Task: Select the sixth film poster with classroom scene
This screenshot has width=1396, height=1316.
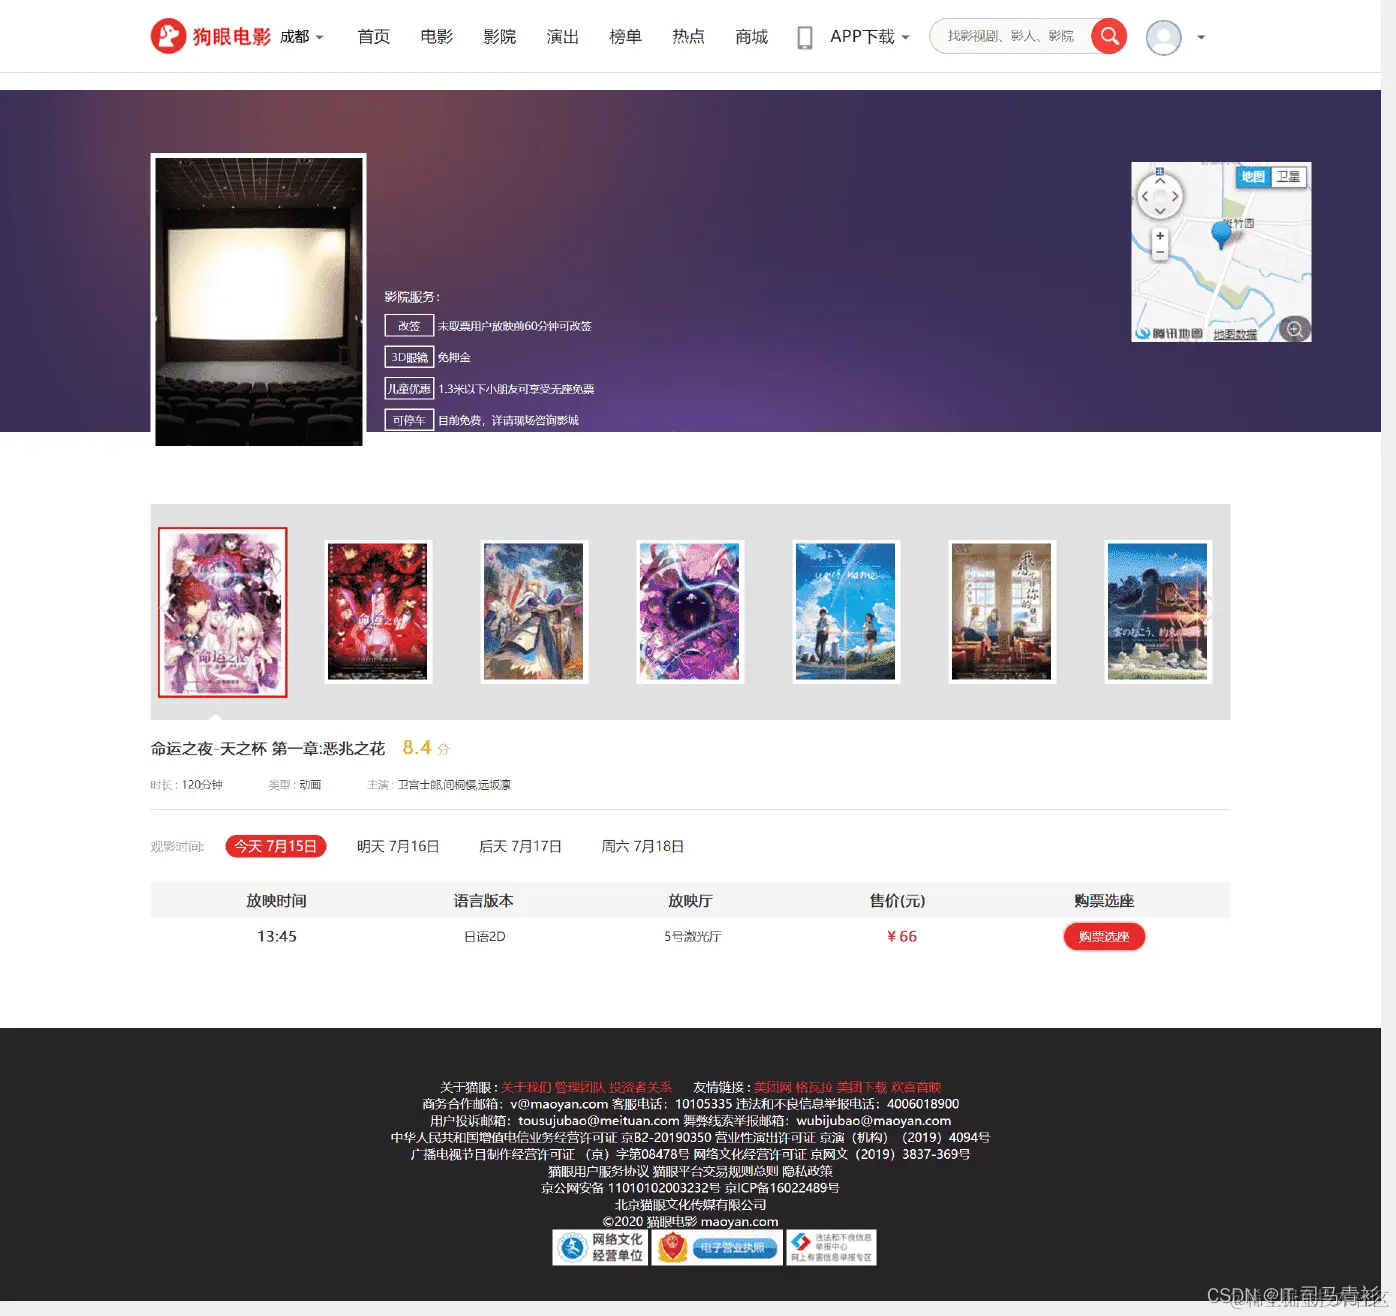Action: pyautogui.click(x=1002, y=612)
